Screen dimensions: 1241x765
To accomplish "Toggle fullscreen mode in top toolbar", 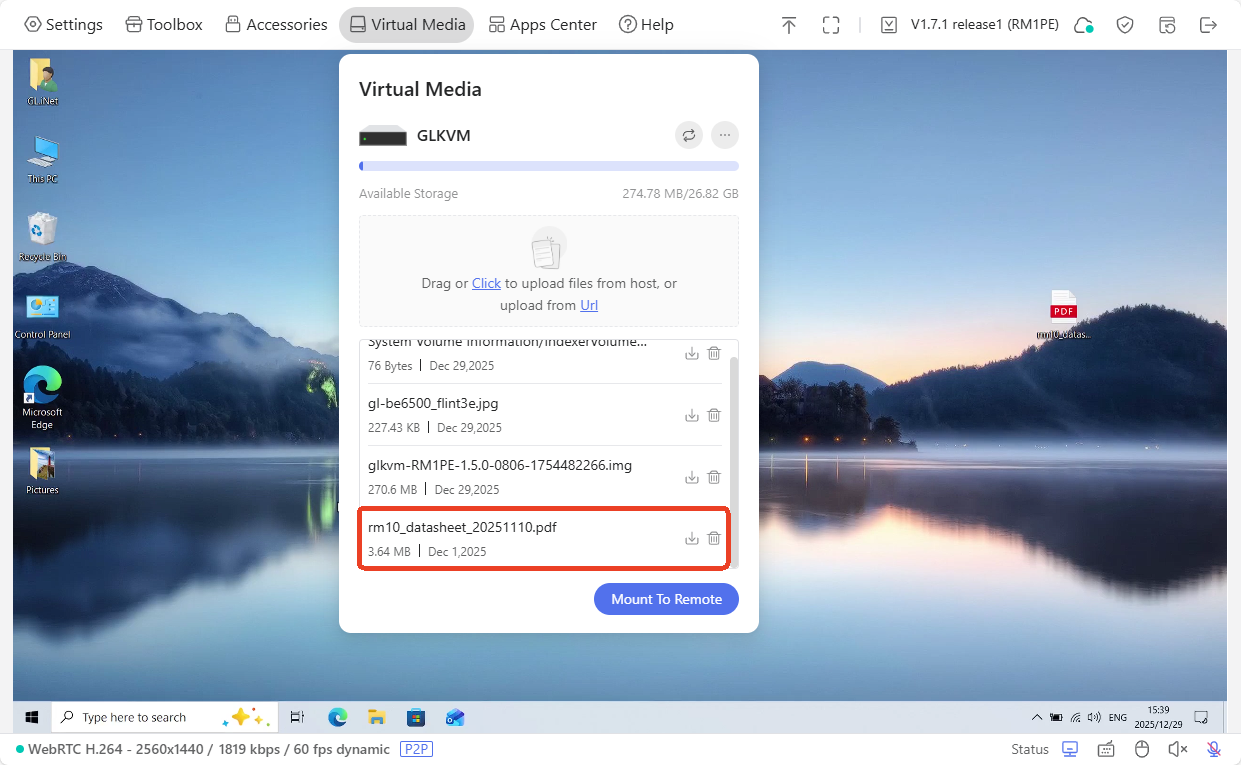I will click(830, 25).
